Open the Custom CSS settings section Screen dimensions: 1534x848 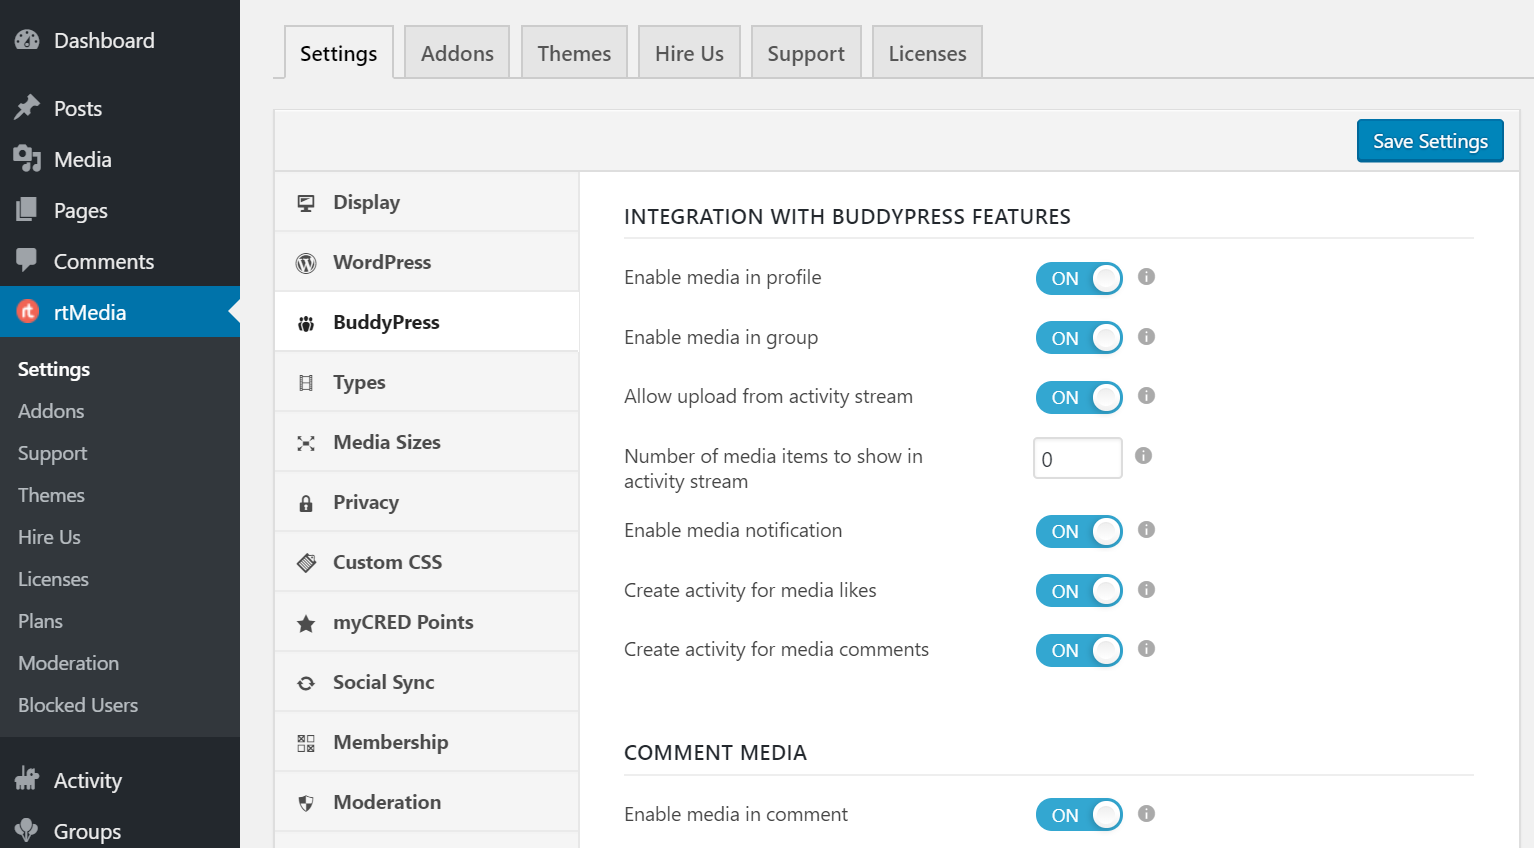click(387, 562)
